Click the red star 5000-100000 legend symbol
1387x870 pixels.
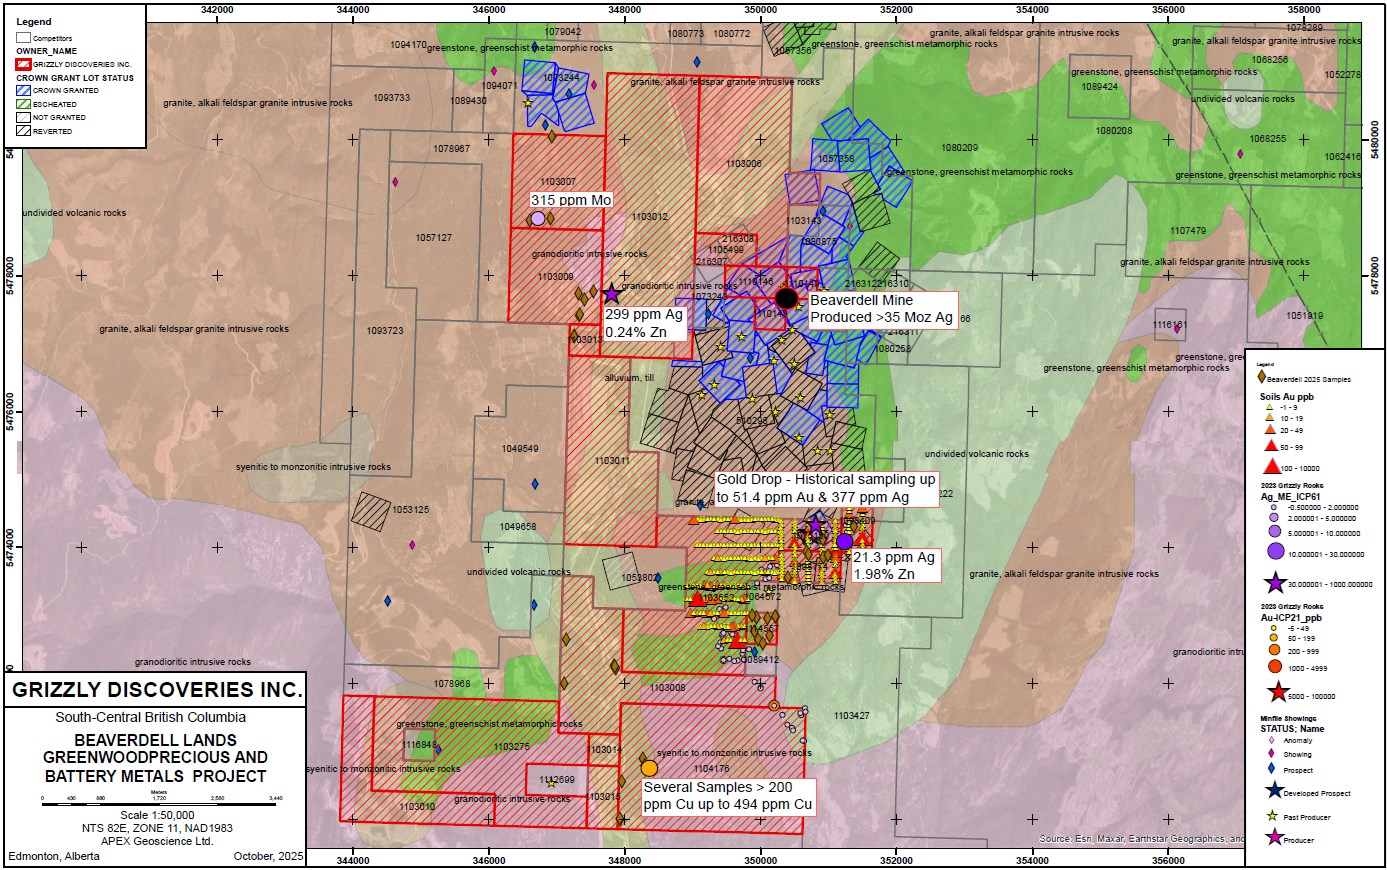(x=1276, y=692)
